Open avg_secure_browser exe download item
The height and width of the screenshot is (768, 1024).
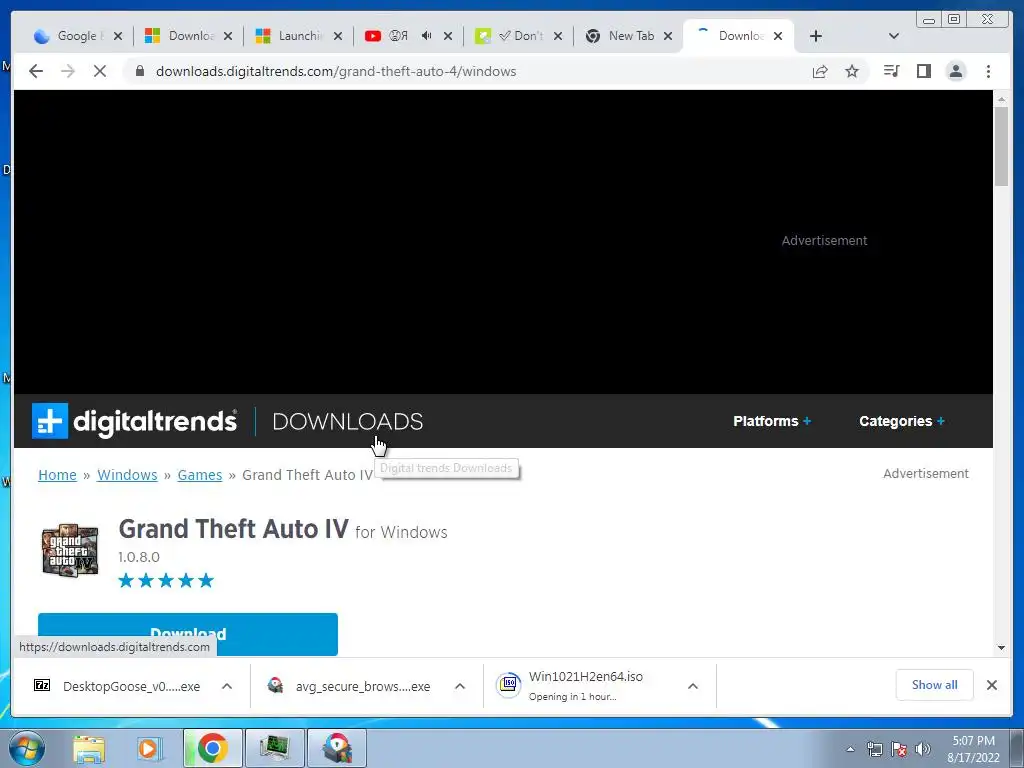click(362, 686)
